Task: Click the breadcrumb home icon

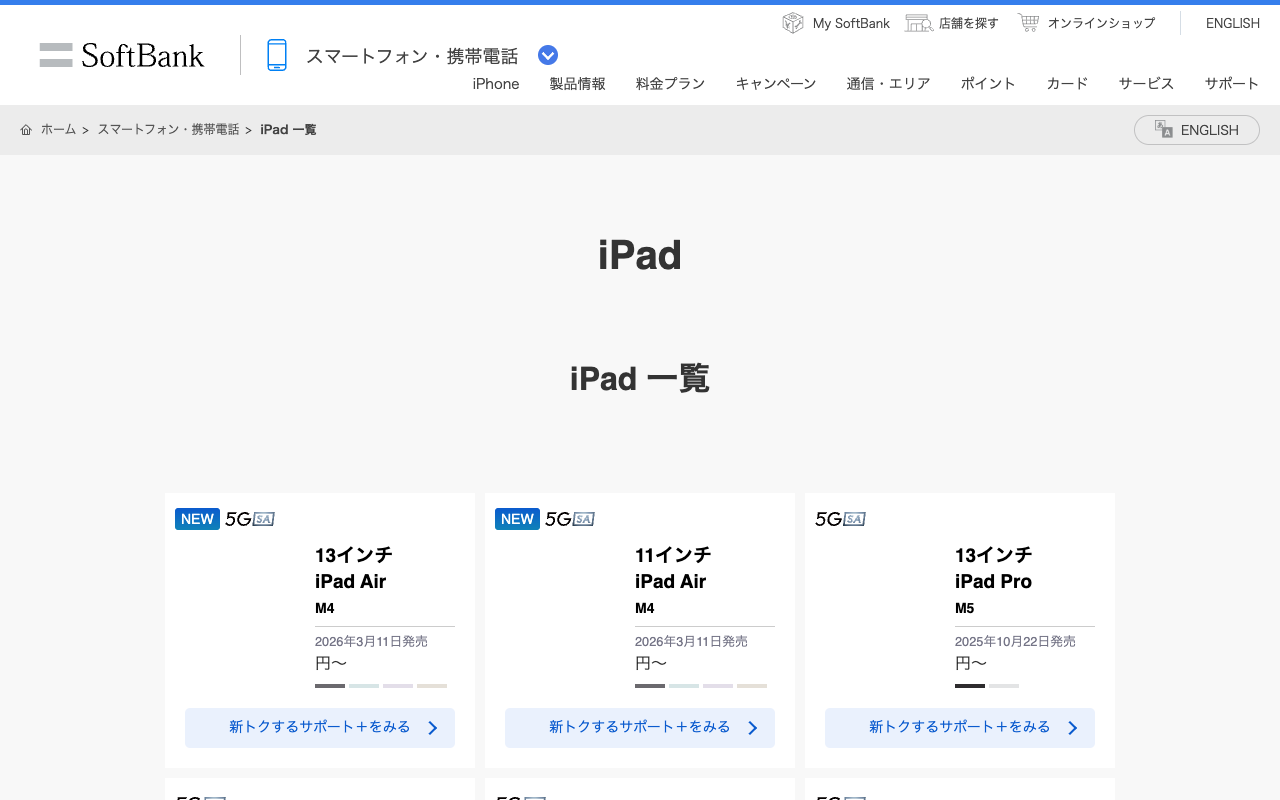Action: pyautogui.click(x=26, y=130)
